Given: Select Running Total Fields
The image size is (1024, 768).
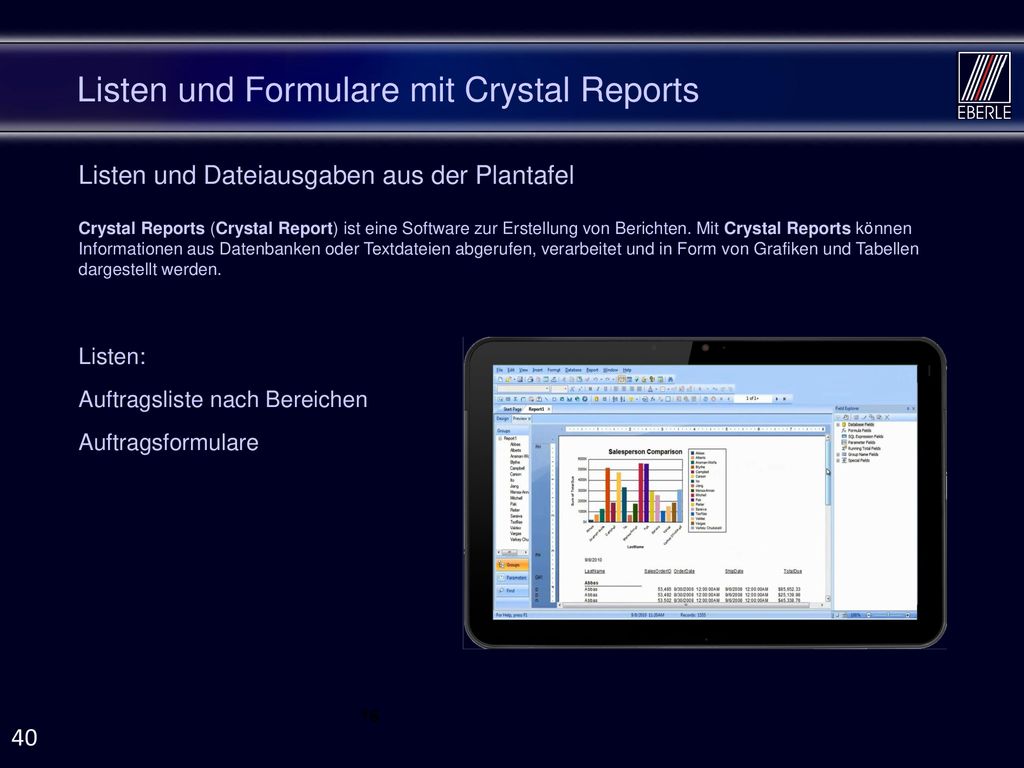Looking at the screenshot, I should (x=864, y=449).
